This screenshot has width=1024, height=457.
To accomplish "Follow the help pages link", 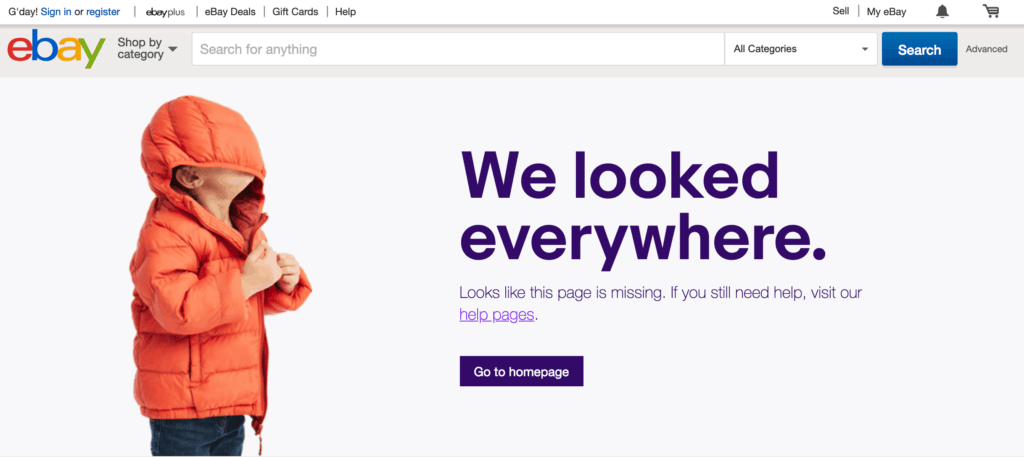I will pos(497,315).
